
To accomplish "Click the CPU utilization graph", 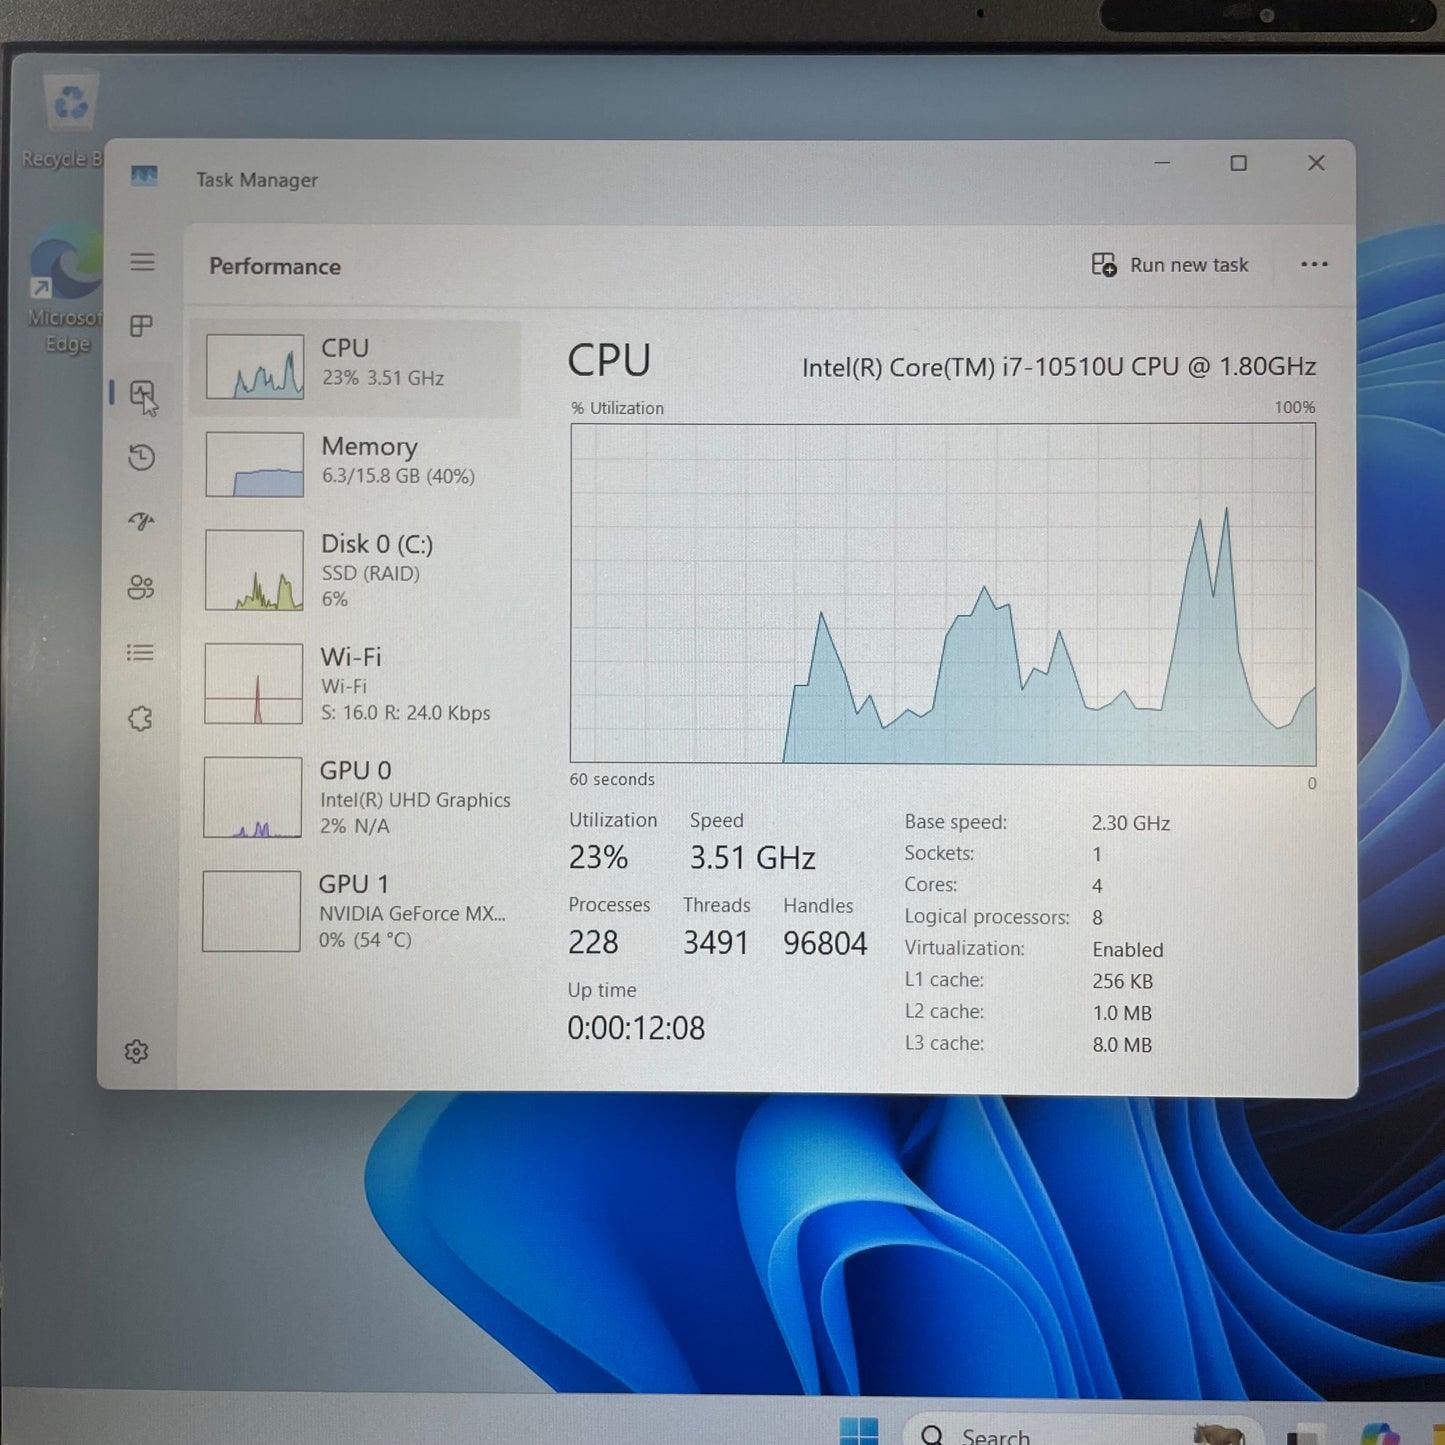I will [x=943, y=594].
